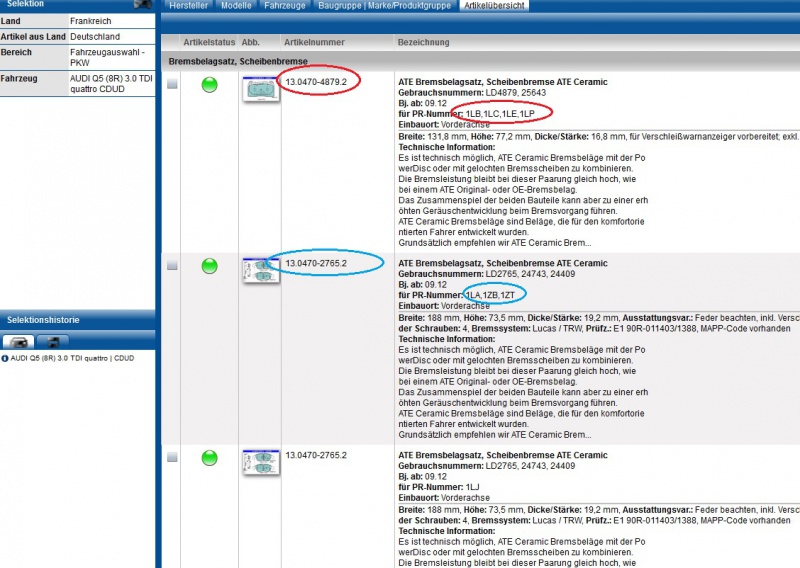Viewport: 800px width, 568px height.
Task: Select the Artikelübersicht tab
Action: 494,6
